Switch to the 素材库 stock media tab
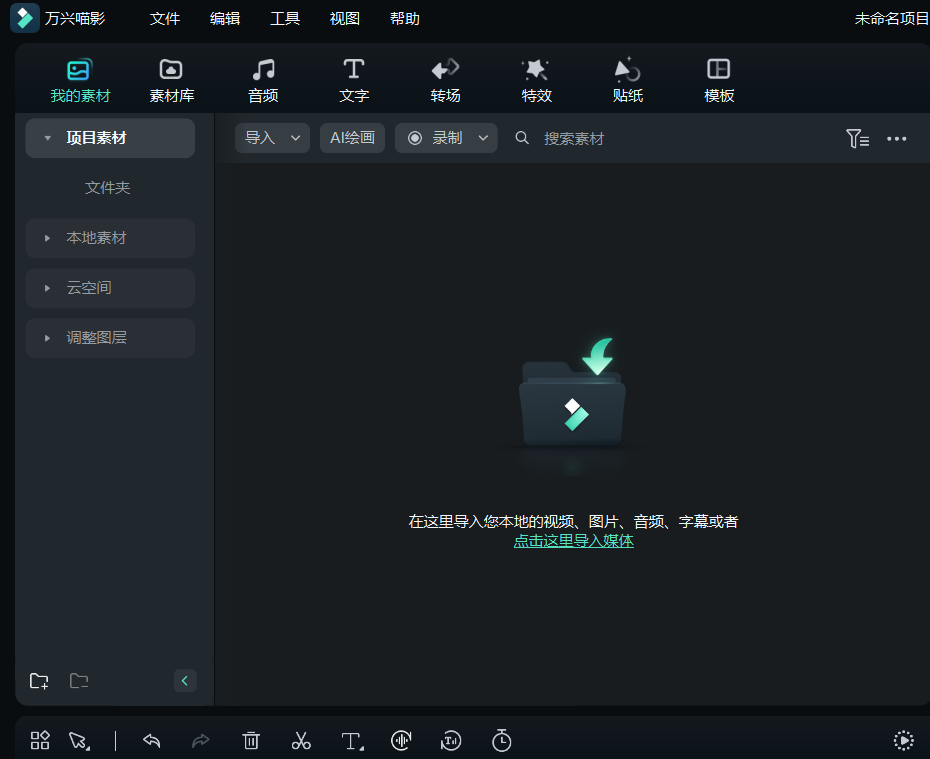 point(170,80)
